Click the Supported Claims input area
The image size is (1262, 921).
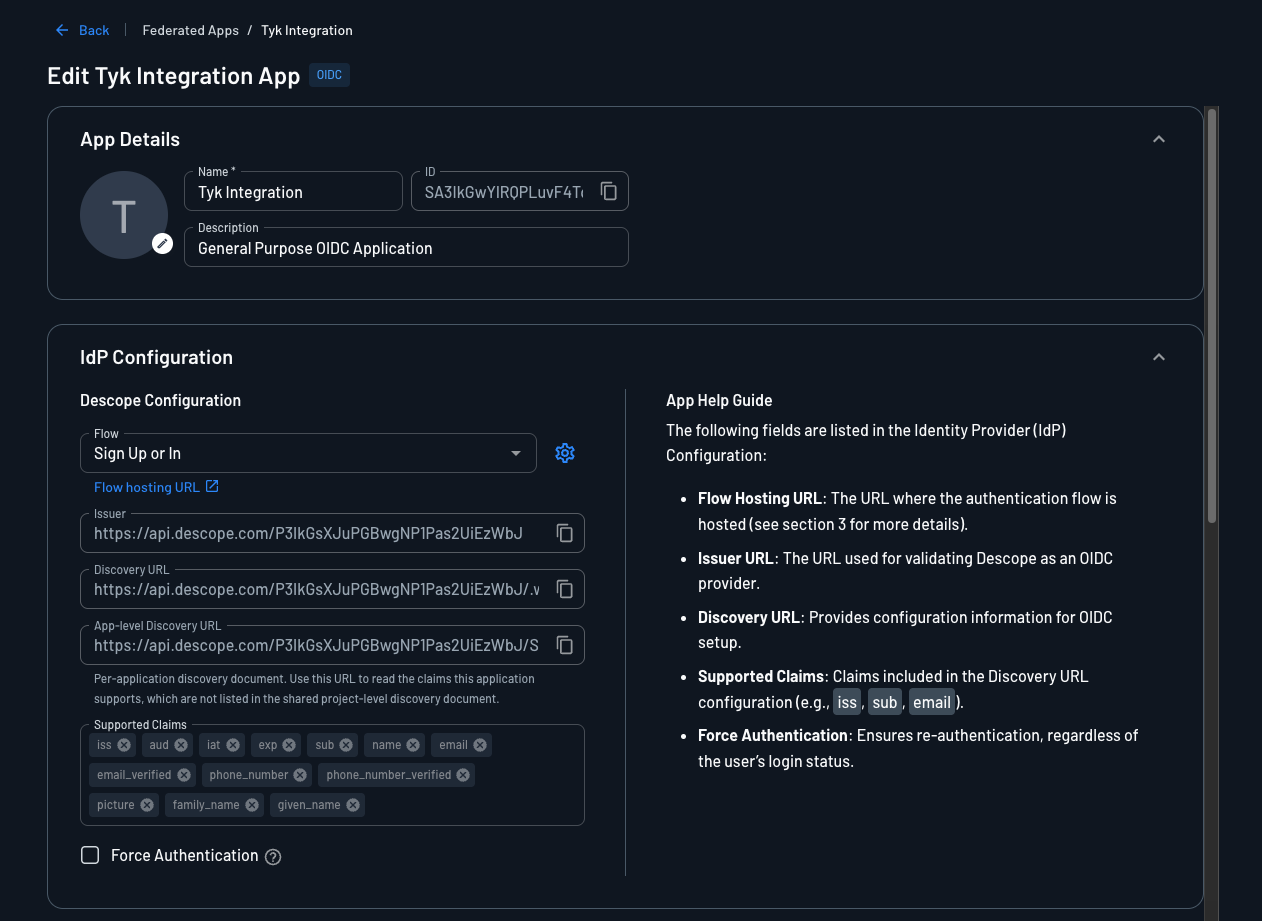[x=332, y=775]
